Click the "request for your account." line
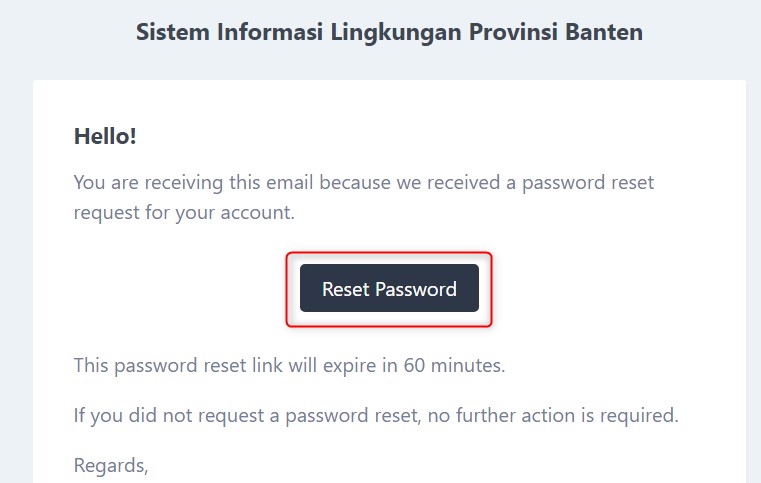Viewport: 761px width, 483px height. [182, 212]
